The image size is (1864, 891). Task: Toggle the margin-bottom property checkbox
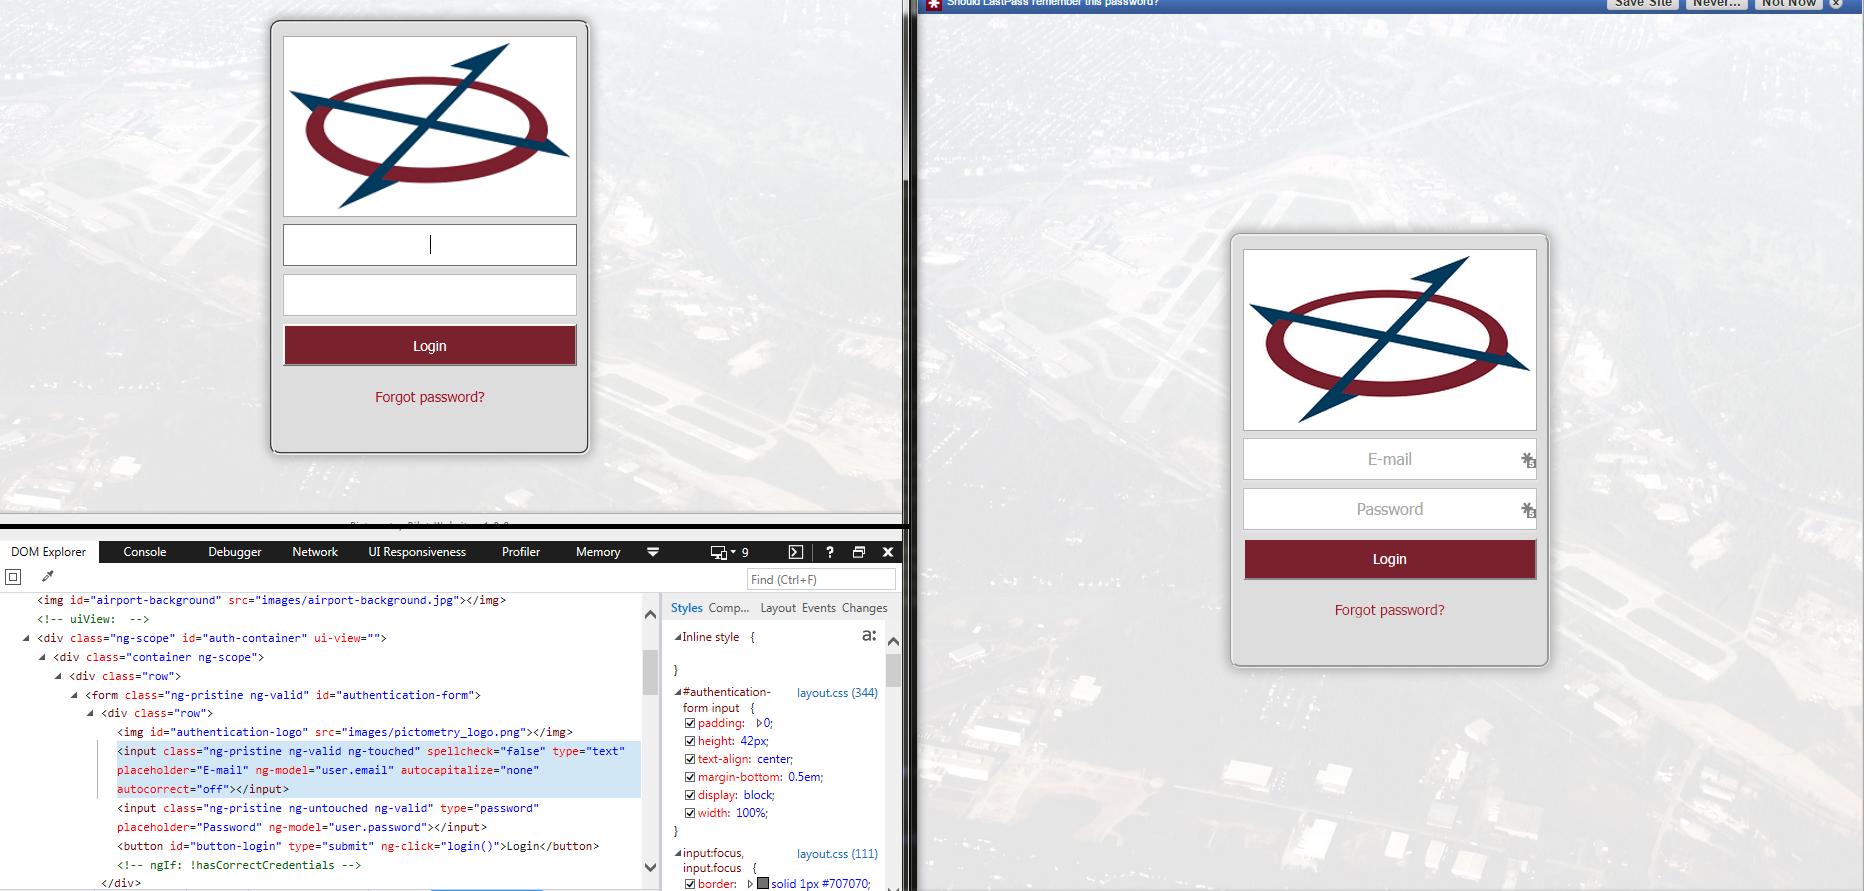point(690,777)
